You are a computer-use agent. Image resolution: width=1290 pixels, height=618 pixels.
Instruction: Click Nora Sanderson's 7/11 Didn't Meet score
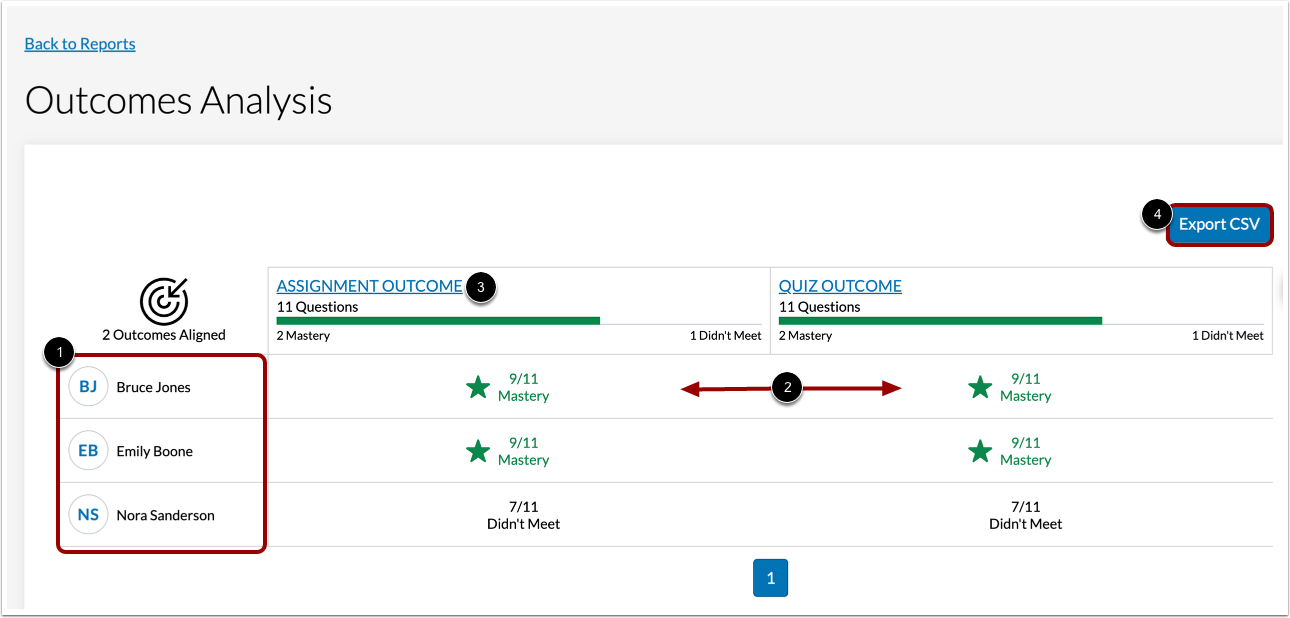[x=523, y=514]
